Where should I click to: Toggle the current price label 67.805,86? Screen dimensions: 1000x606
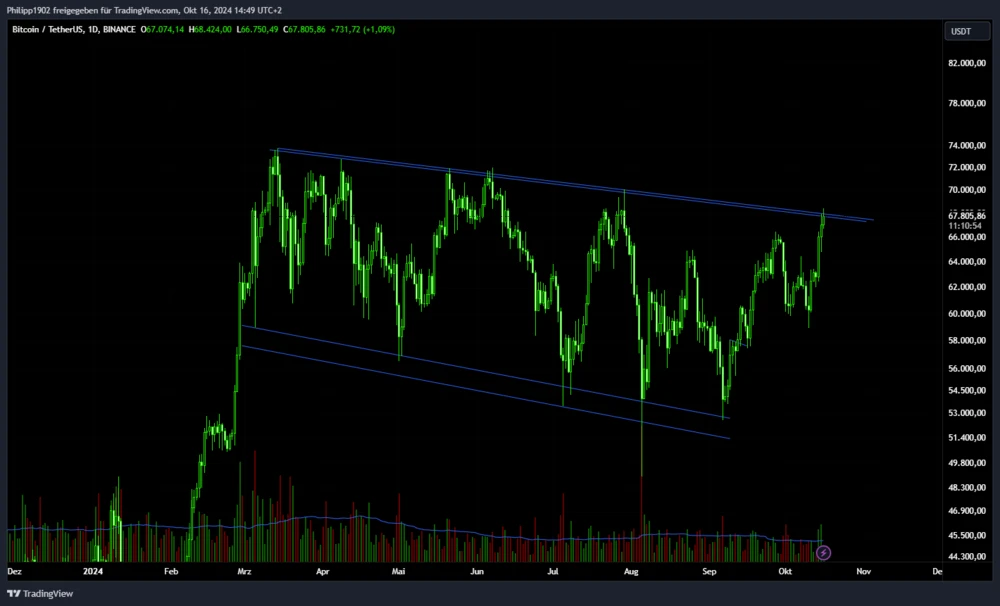coord(965,213)
